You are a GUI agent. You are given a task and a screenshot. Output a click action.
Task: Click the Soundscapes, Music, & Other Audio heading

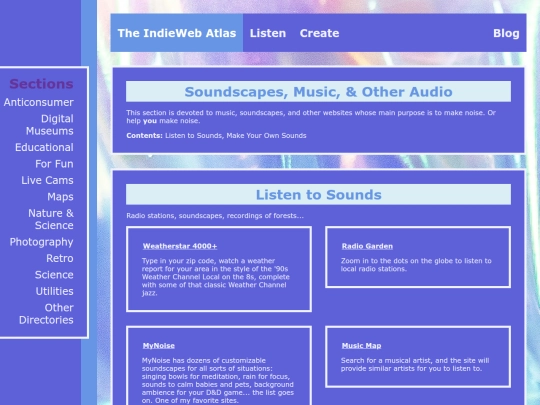coord(318,92)
